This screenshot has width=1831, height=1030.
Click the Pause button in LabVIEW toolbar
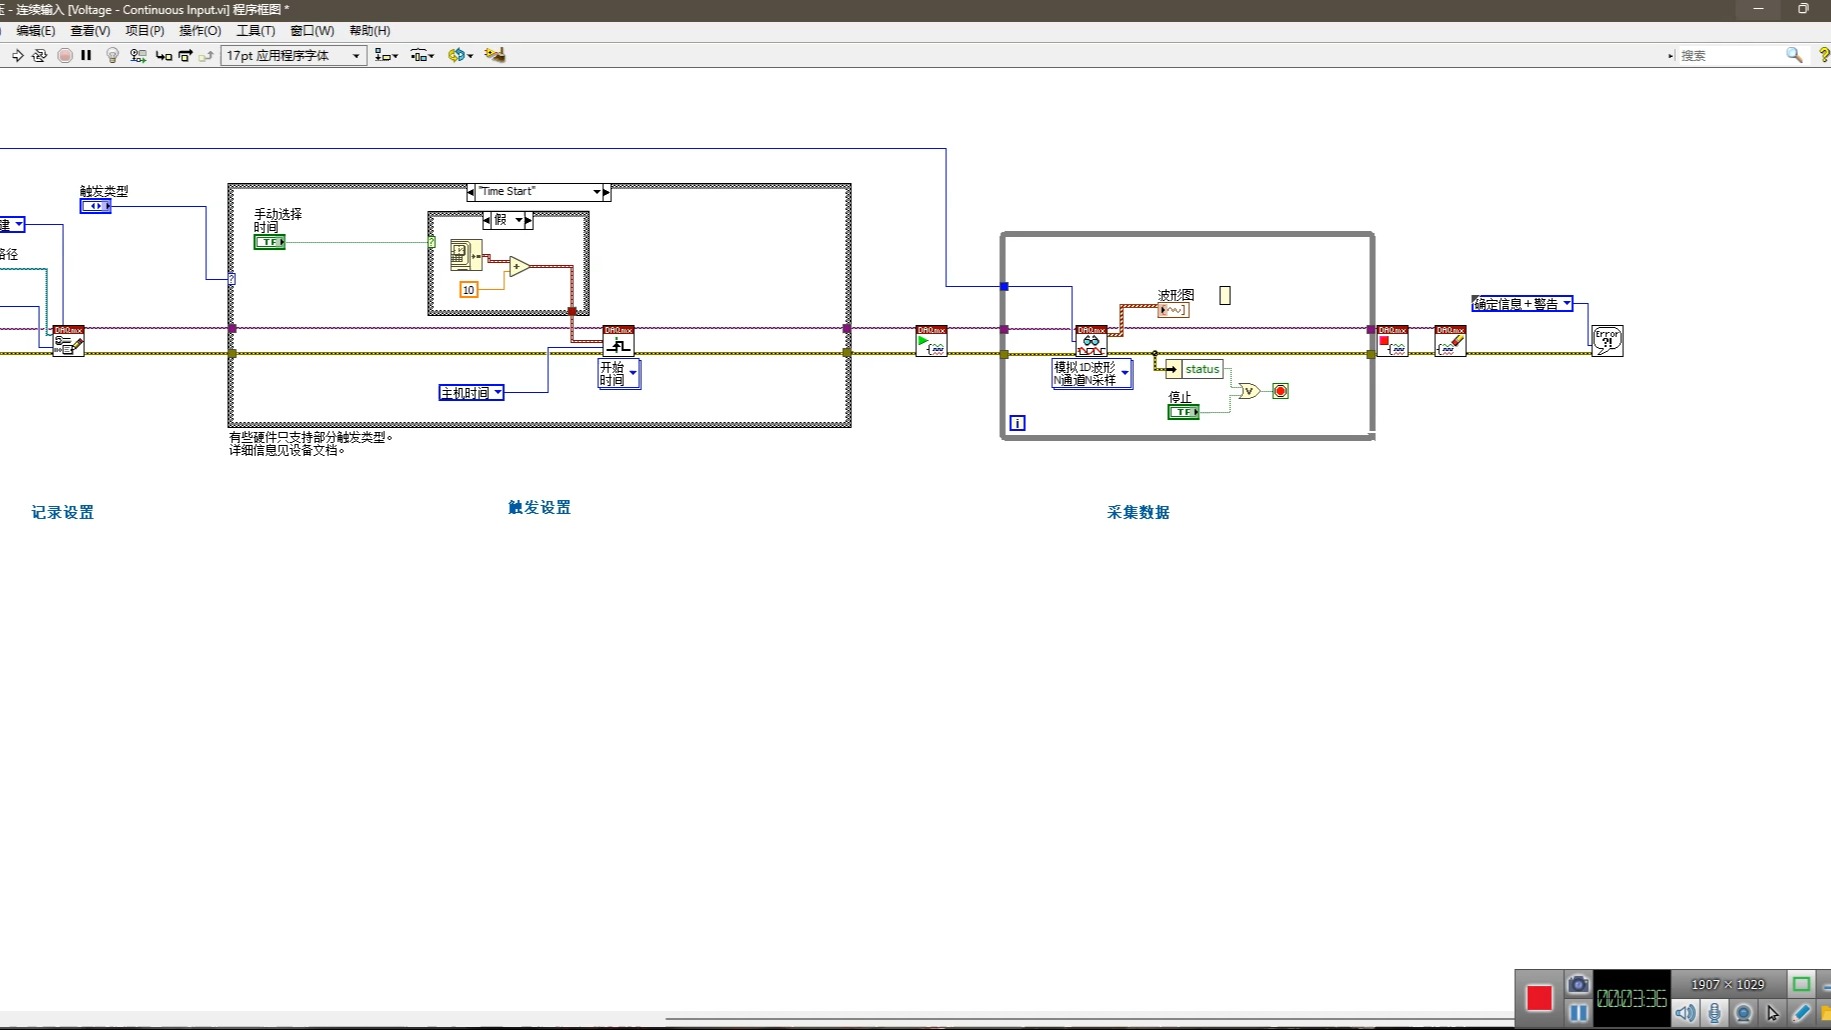86,55
